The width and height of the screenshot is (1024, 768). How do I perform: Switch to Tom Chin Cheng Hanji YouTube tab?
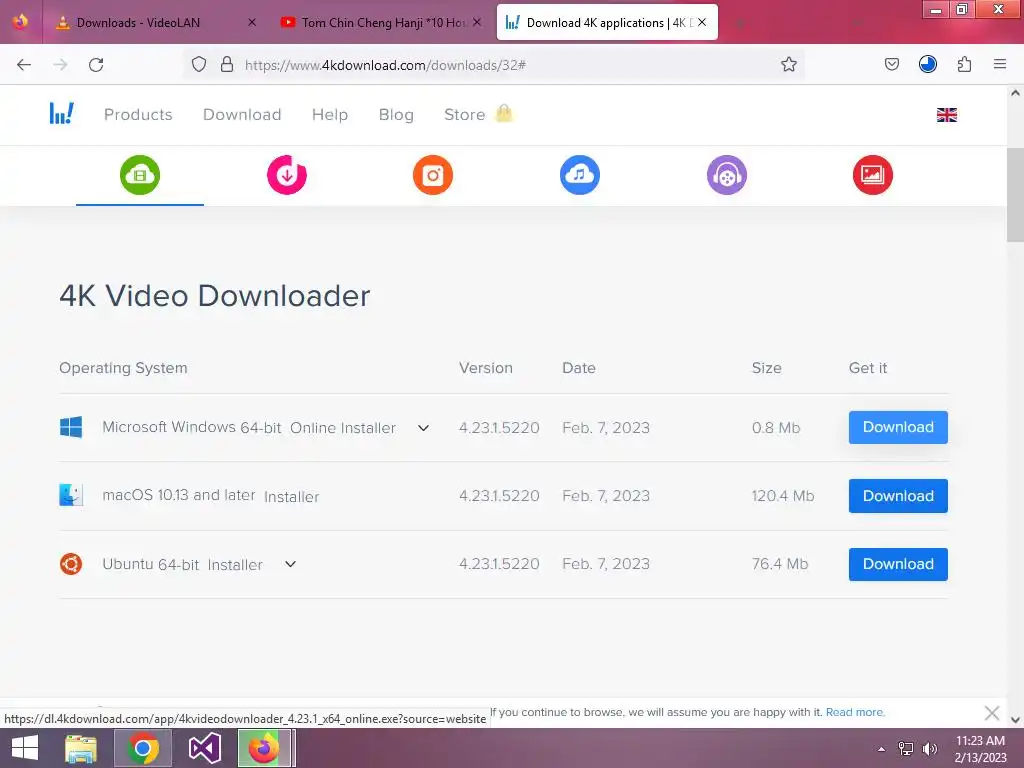click(x=383, y=22)
